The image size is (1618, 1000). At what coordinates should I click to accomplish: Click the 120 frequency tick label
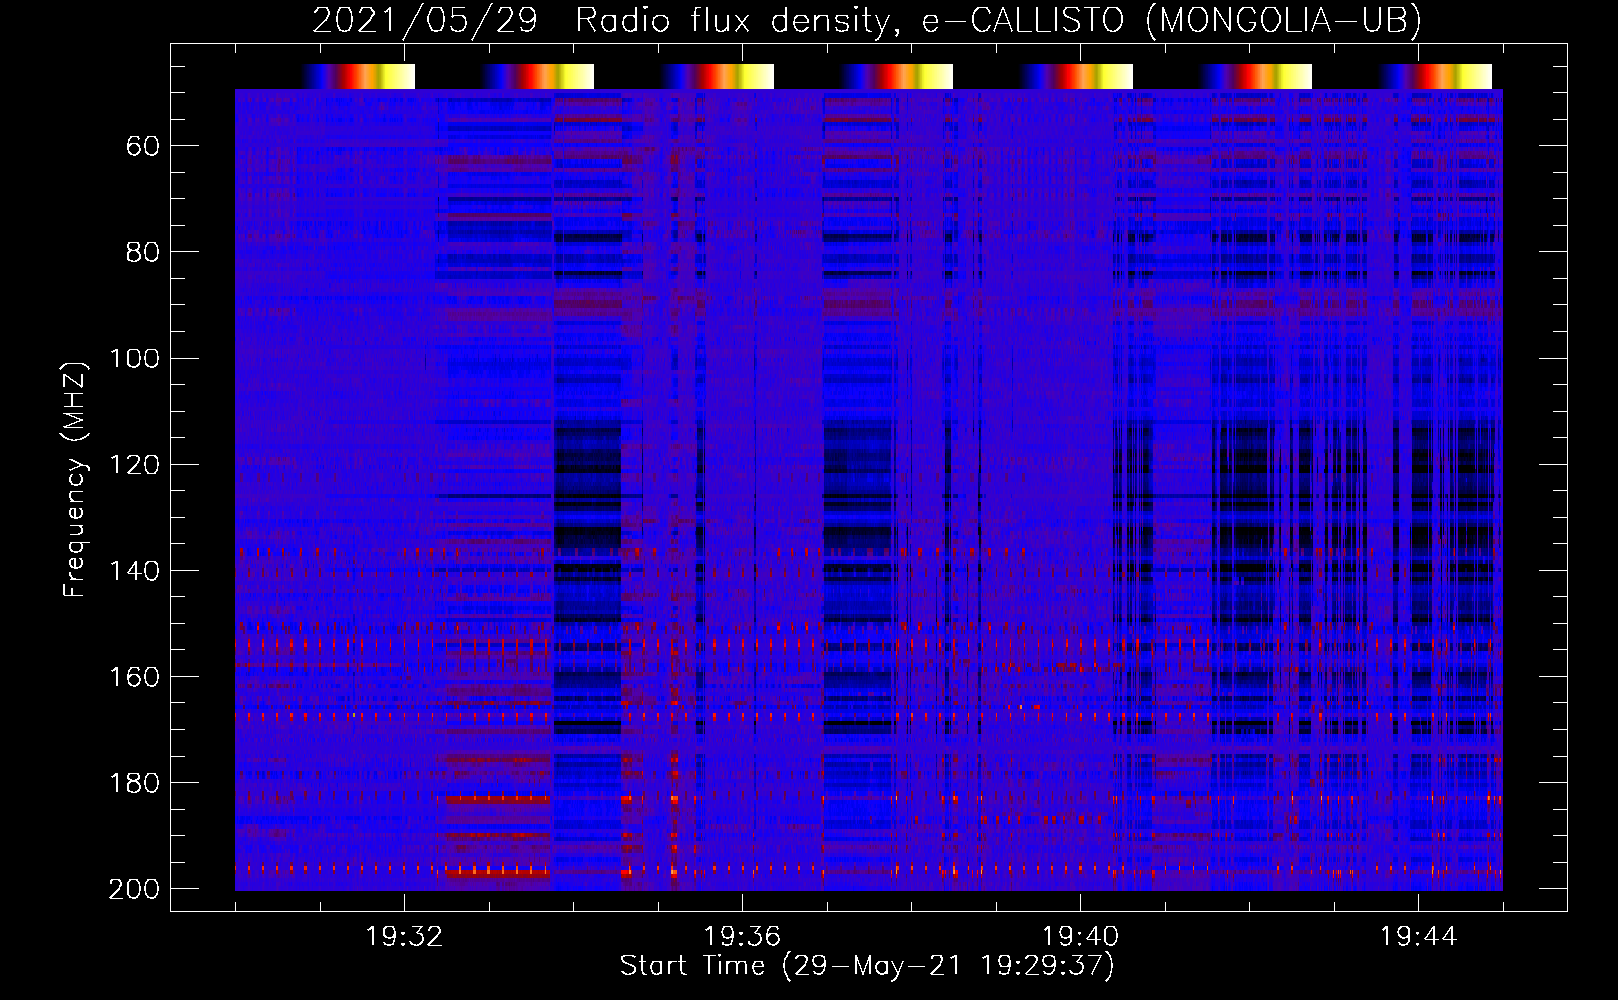point(134,465)
